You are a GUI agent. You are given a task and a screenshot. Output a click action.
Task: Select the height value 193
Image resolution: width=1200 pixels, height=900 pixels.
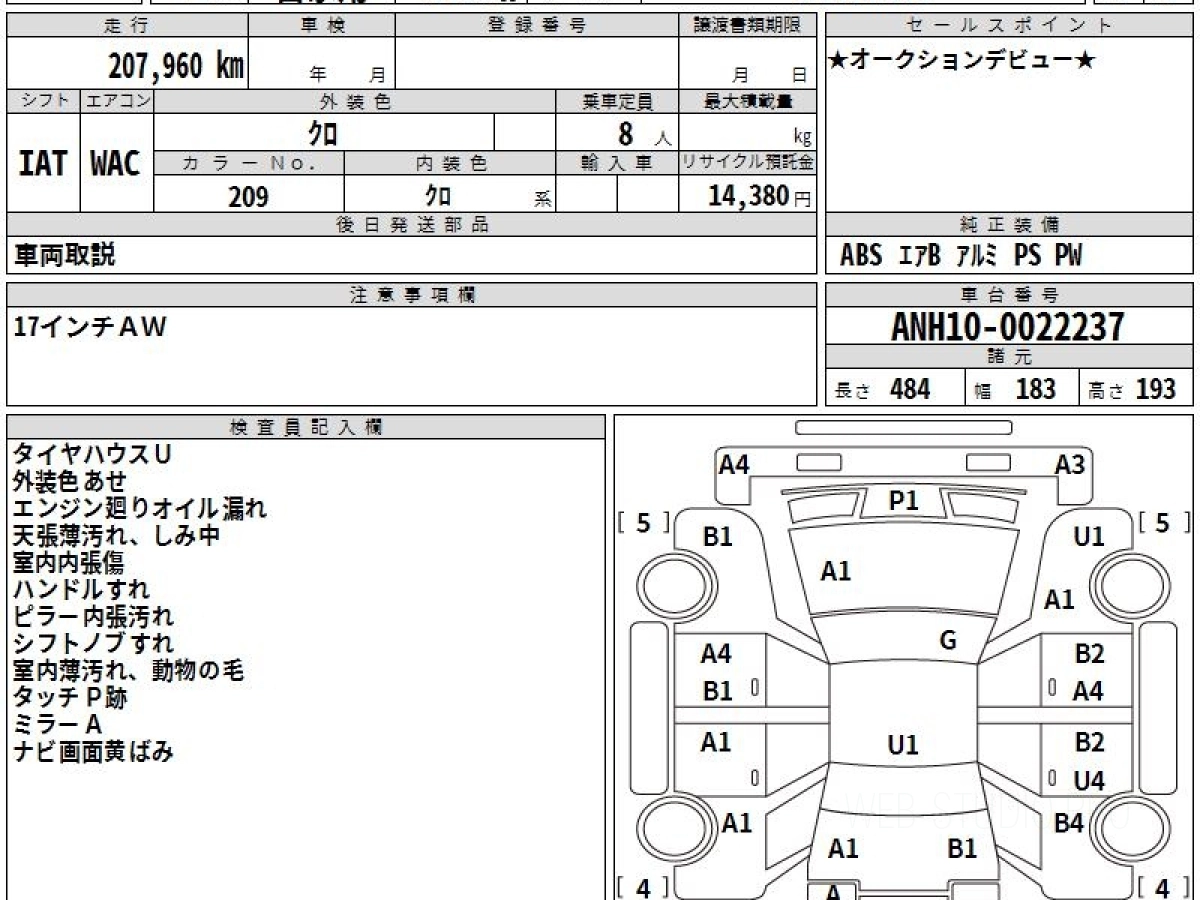coord(1155,389)
